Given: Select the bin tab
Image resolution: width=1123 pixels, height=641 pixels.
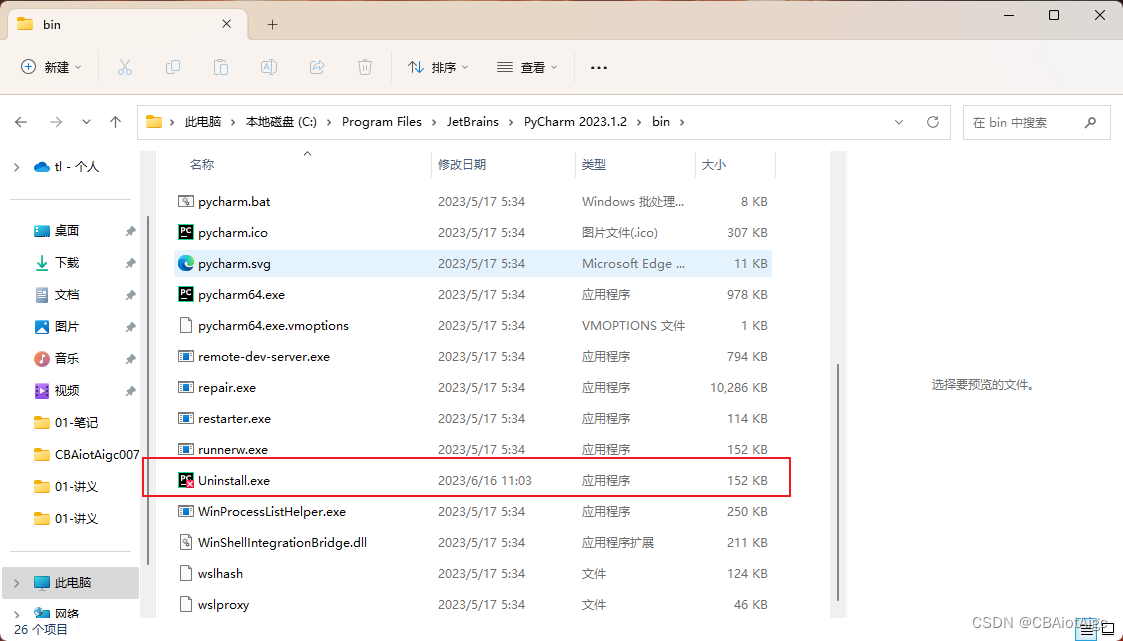Looking at the screenshot, I should [125, 24].
